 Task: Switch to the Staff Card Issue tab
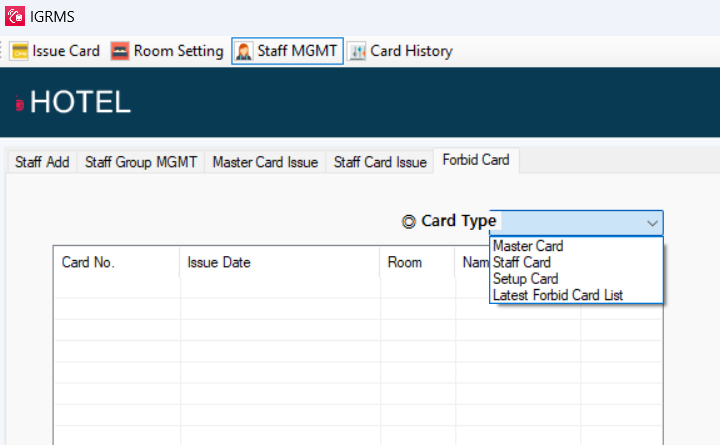click(x=380, y=162)
